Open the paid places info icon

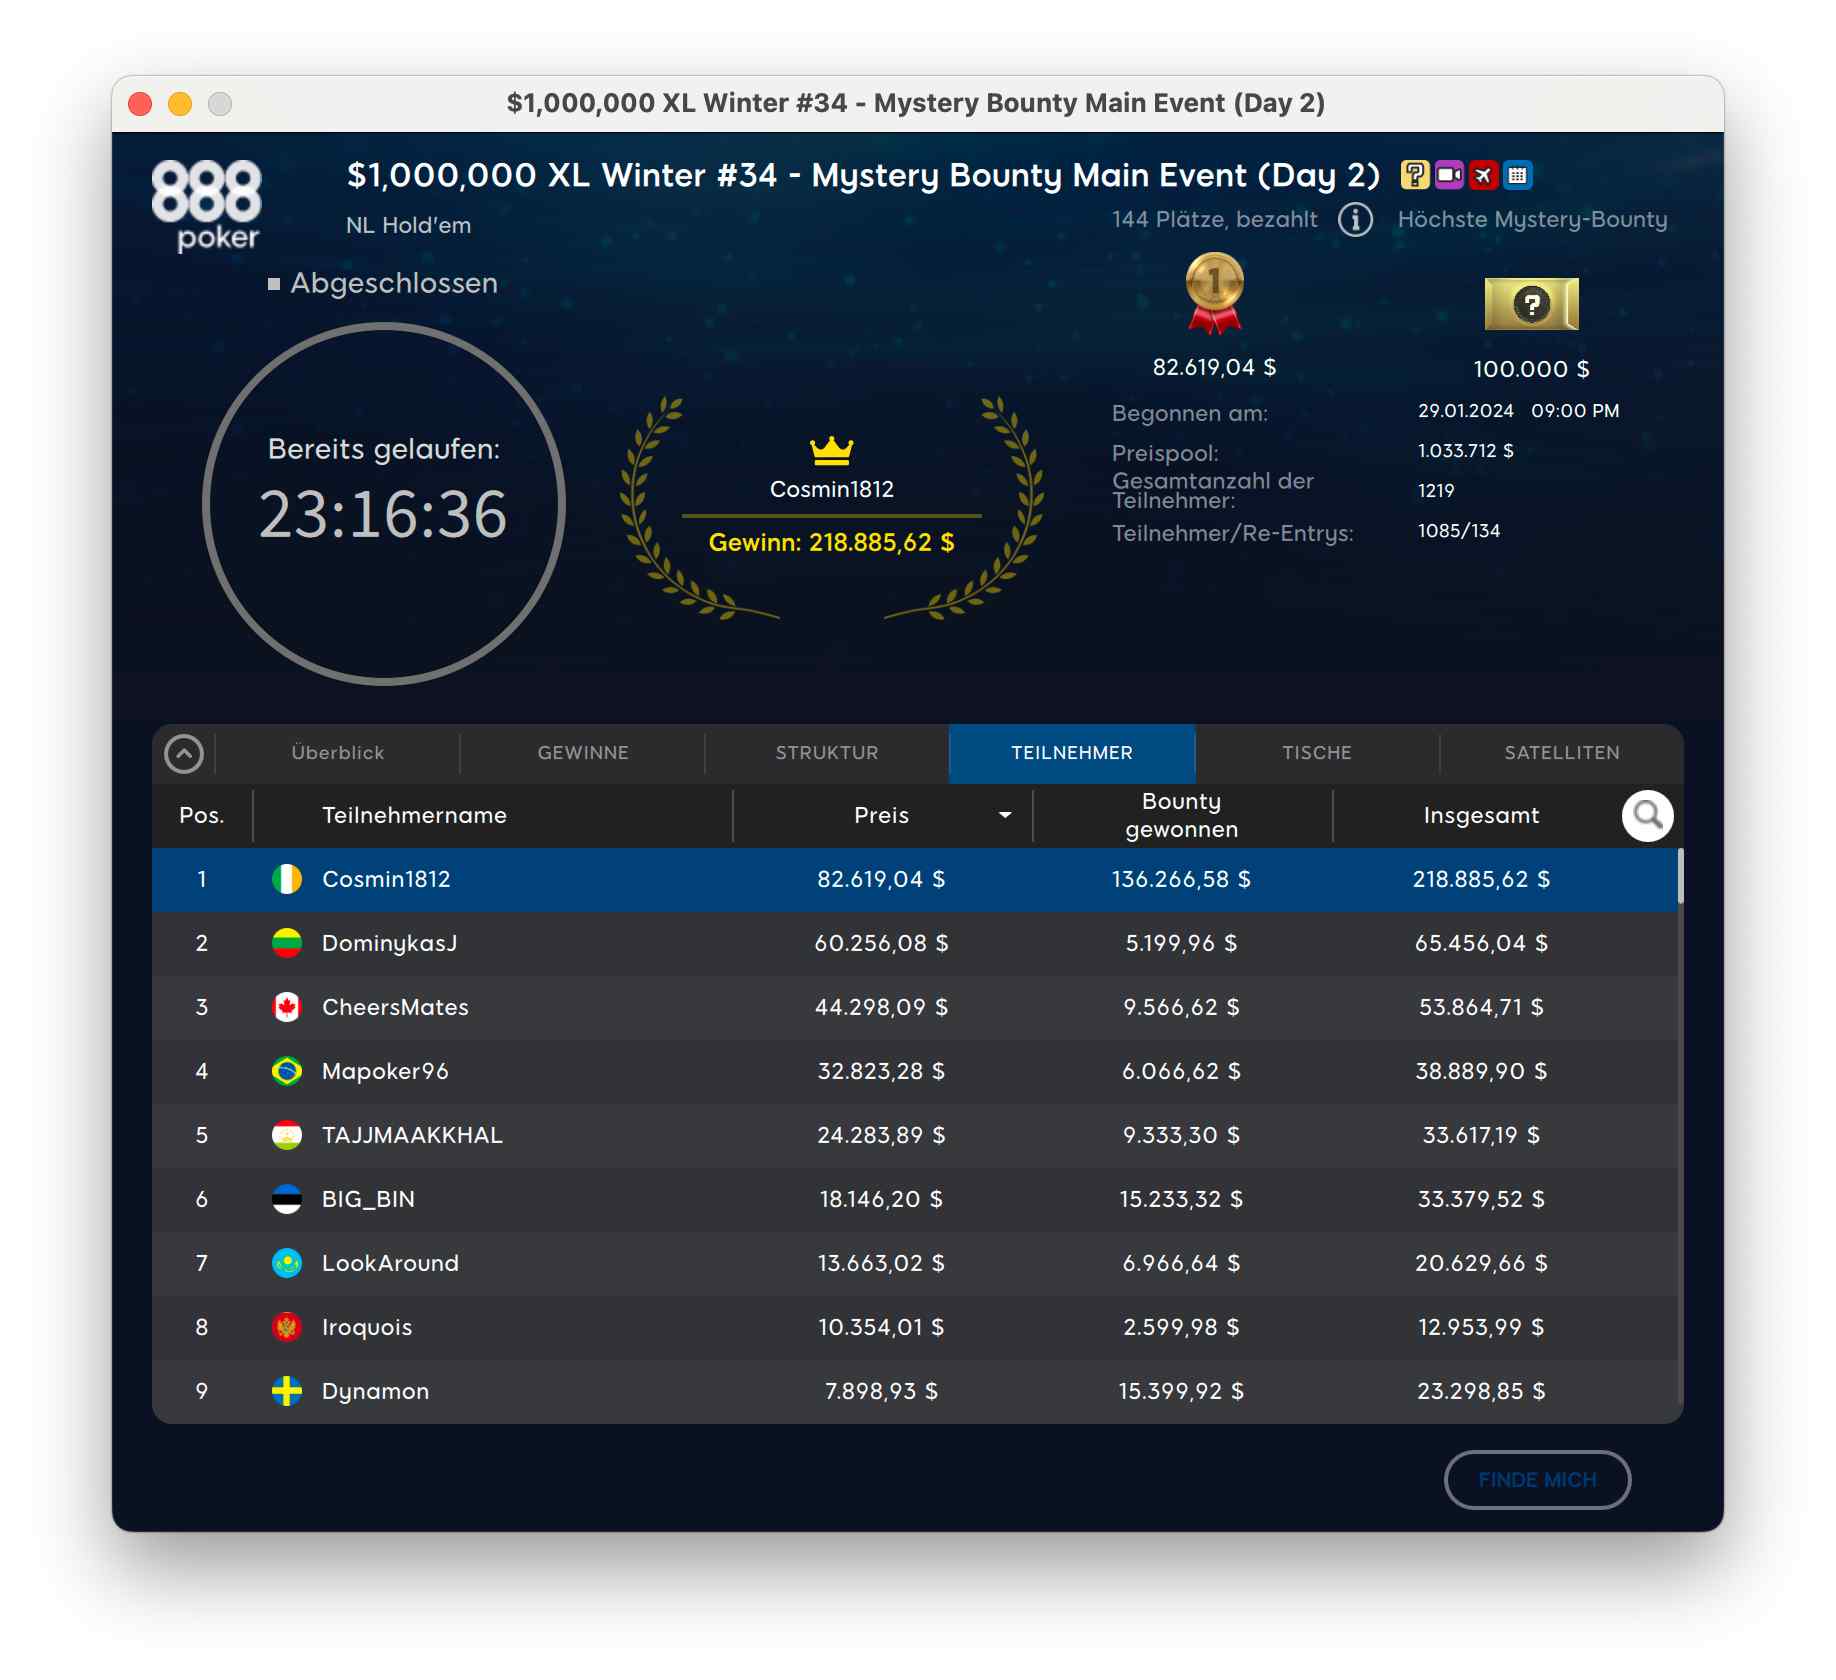click(x=1355, y=219)
